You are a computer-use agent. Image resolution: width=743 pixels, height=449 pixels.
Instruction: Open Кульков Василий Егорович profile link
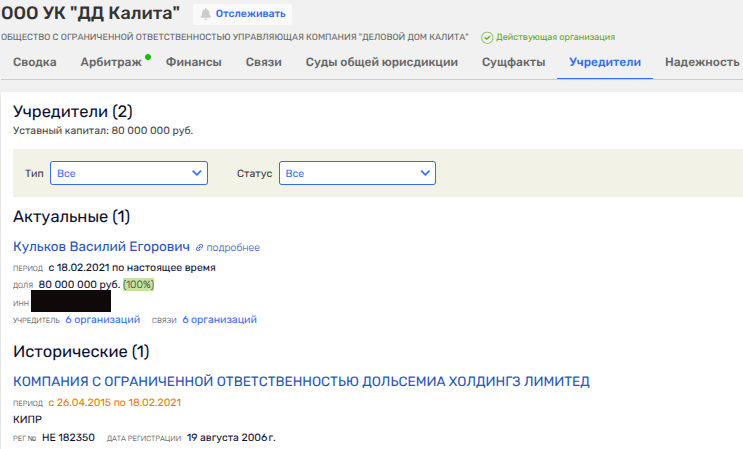[x=101, y=246]
